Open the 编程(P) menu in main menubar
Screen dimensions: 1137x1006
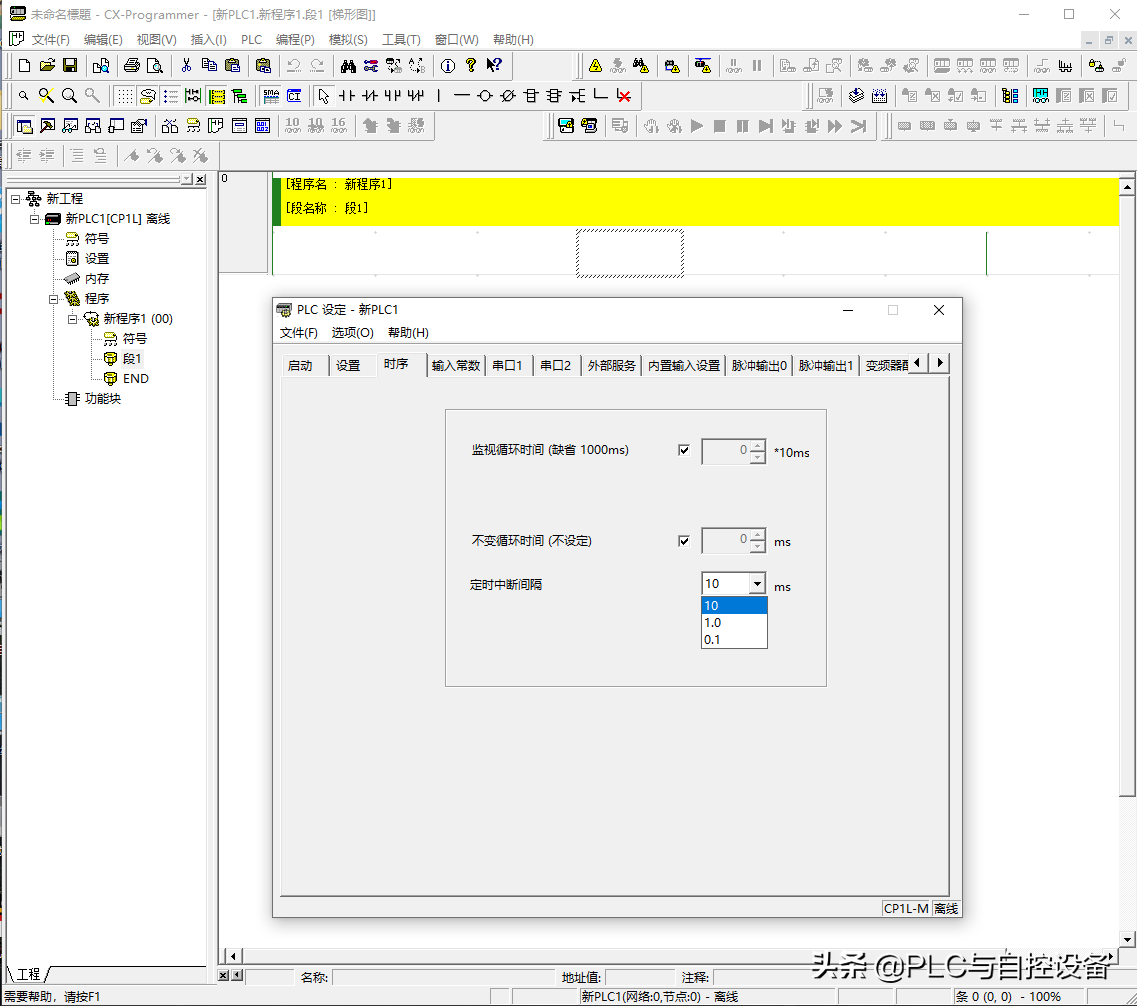[x=295, y=40]
